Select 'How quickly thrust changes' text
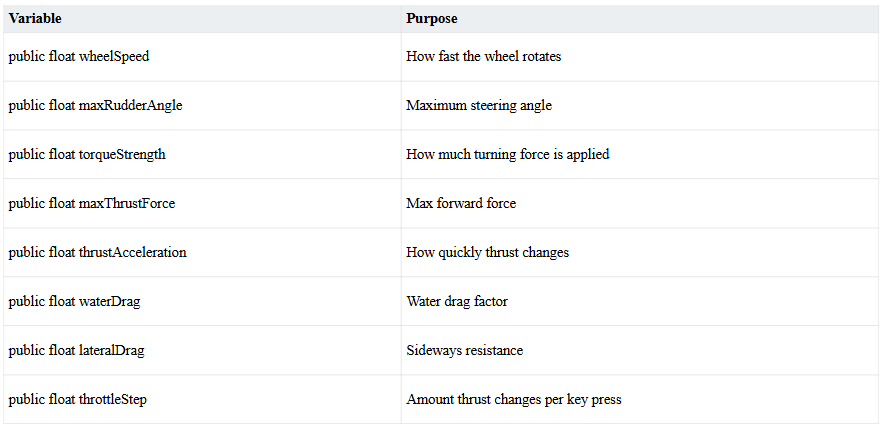The image size is (883, 428). tap(487, 253)
